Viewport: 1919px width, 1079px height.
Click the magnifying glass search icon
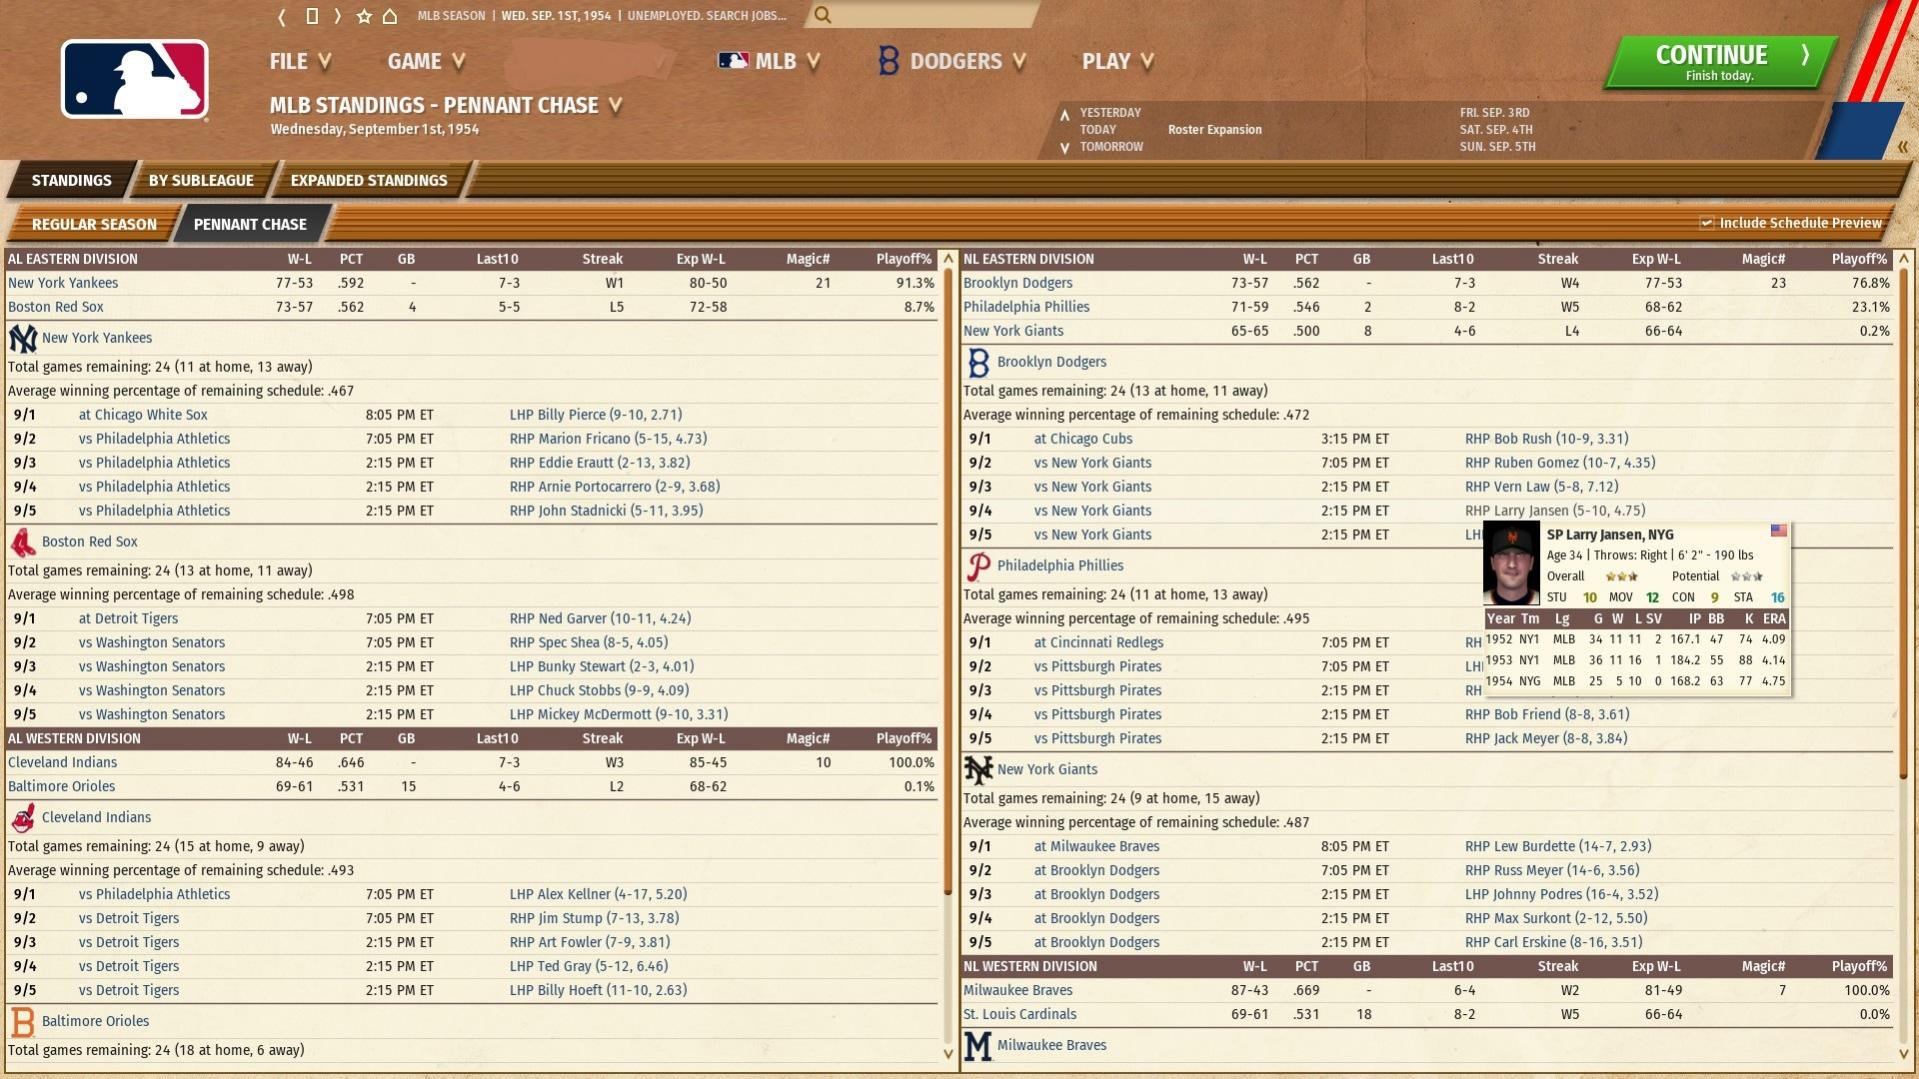(822, 15)
